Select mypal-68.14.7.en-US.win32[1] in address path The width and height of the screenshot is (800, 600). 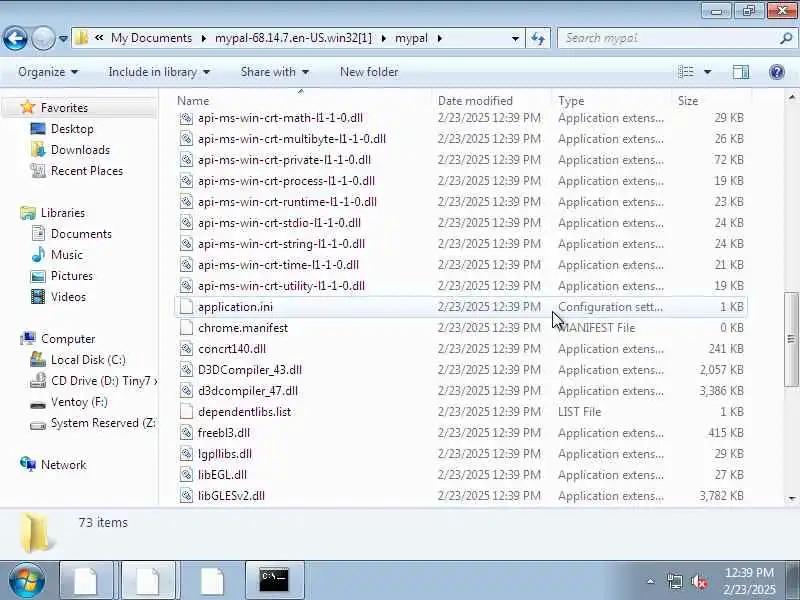coord(293,38)
